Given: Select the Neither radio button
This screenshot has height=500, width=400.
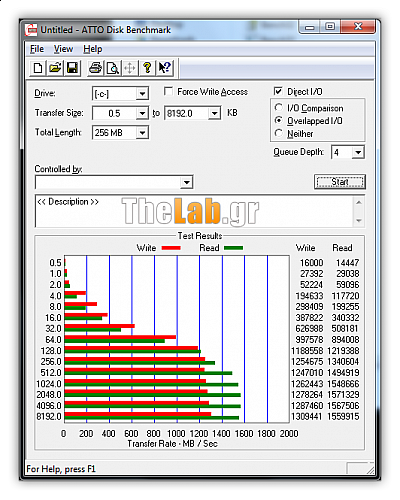Looking at the screenshot, I should coord(278,133).
